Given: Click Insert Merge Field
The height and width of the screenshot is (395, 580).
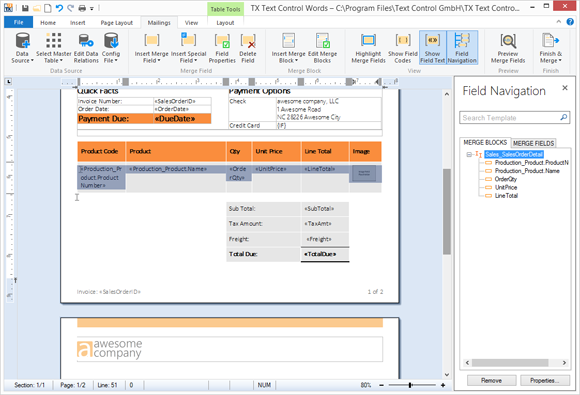Looking at the screenshot, I should (x=151, y=48).
